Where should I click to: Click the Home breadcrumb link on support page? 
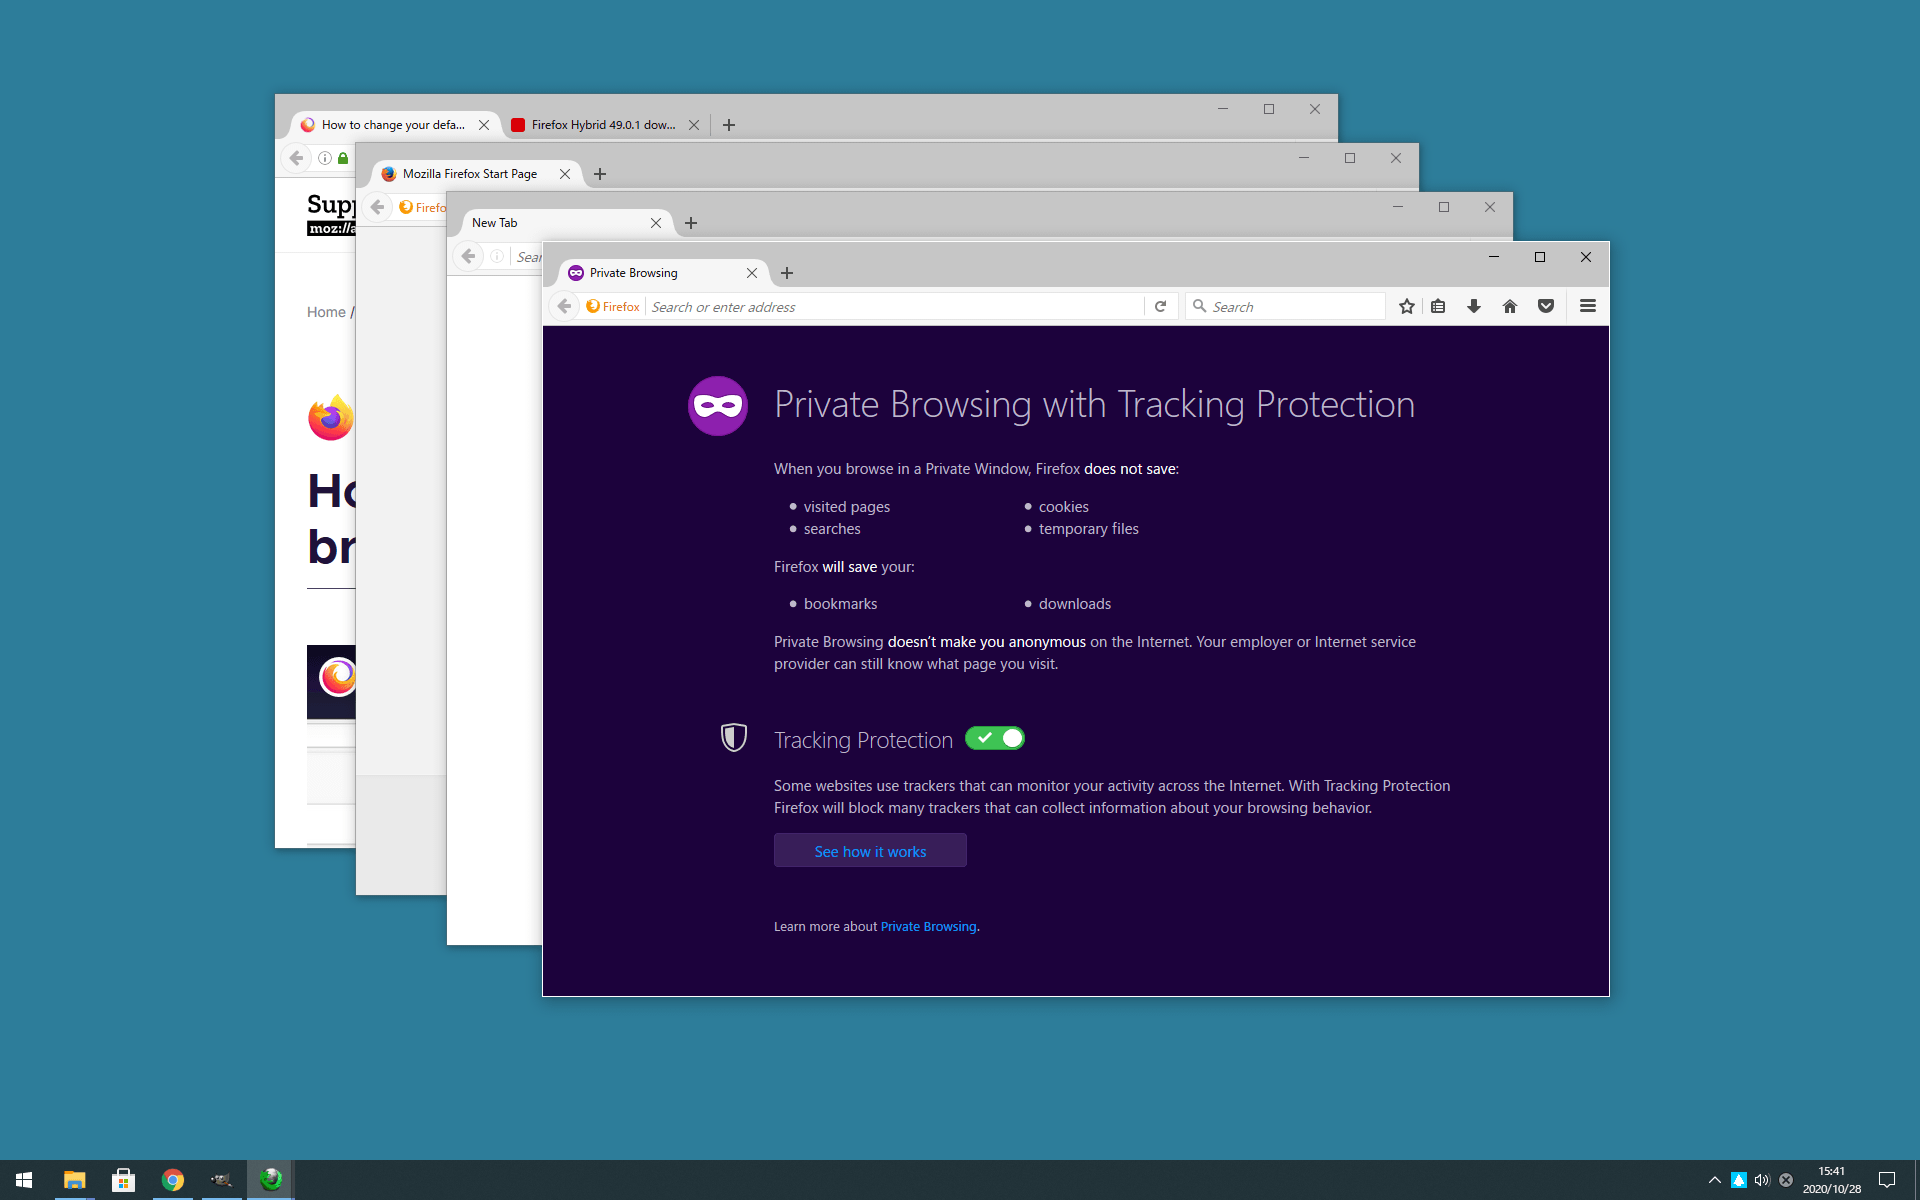[x=326, y=312]
